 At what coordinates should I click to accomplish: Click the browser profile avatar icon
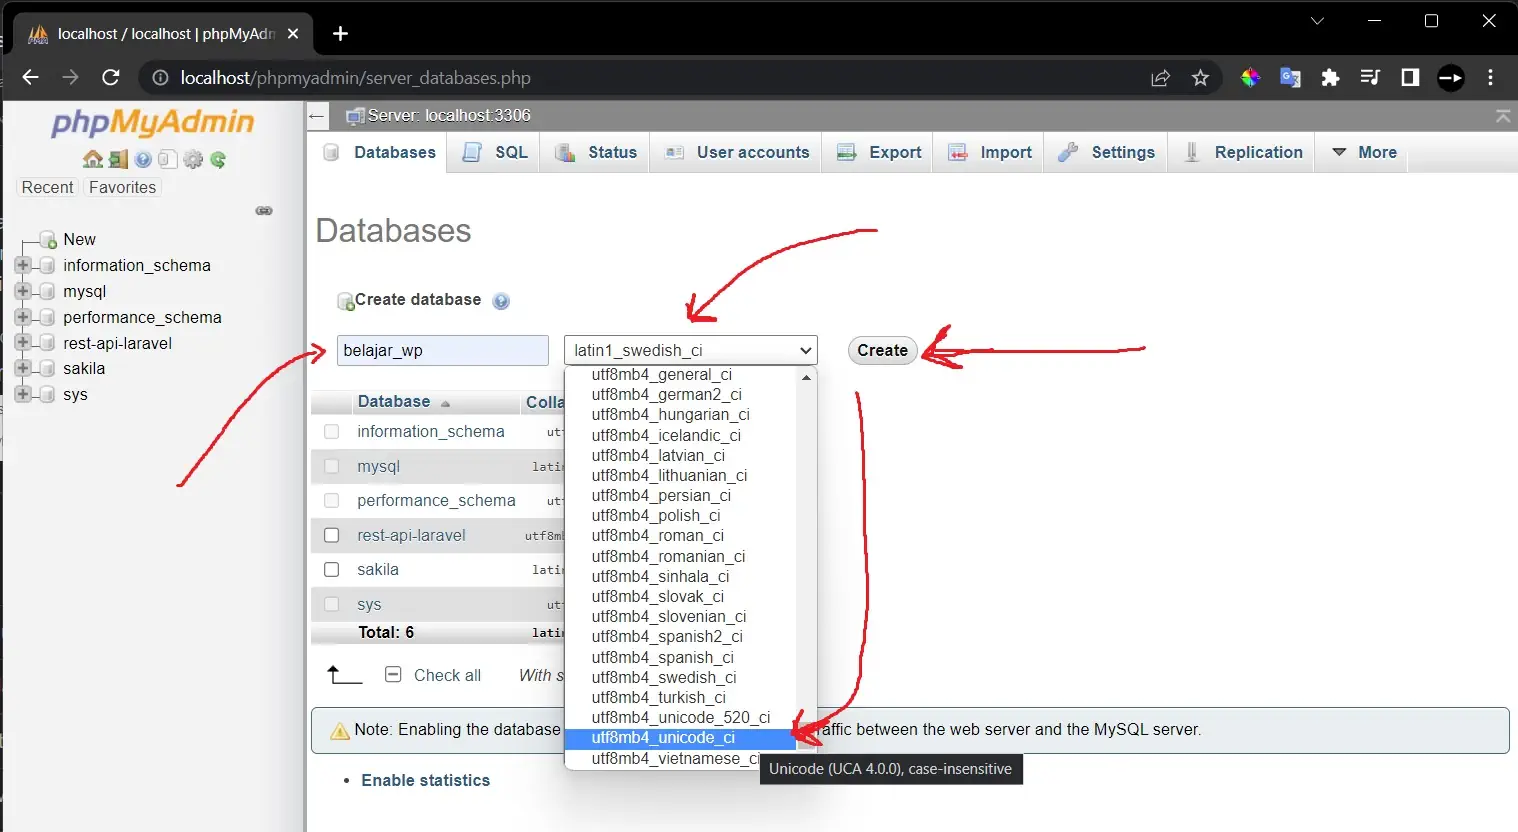click(x=1451, y=78)
